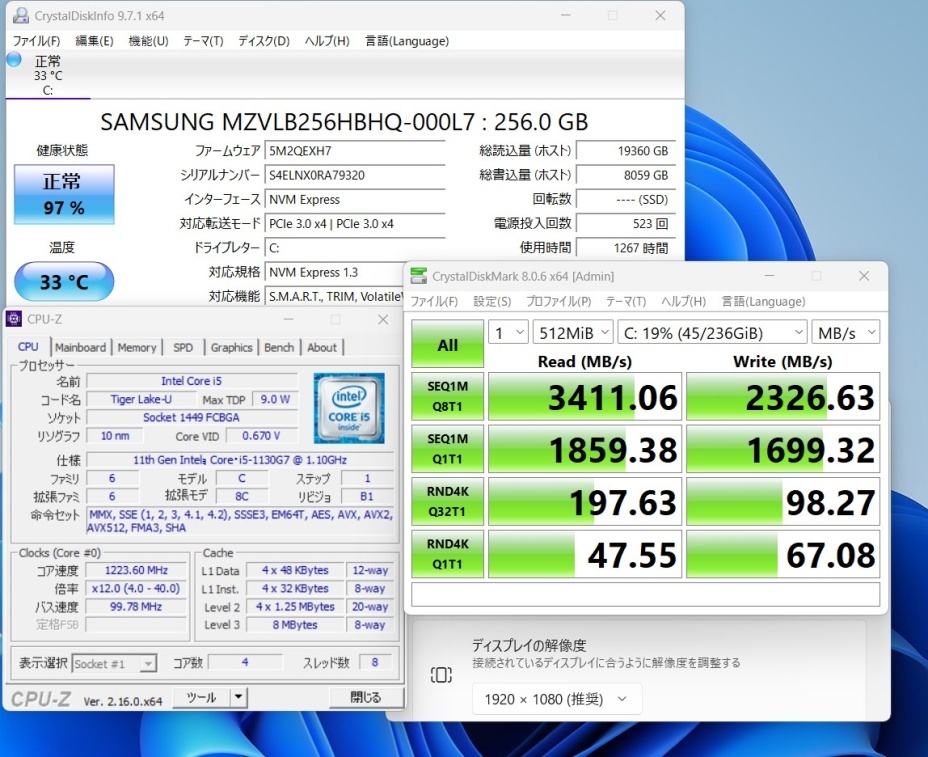Image resolution: width=928 pixels, height=757 pixels.
Task: Click the empty comment field in CrystalDiskMark
Action: [x=646, y=594]
